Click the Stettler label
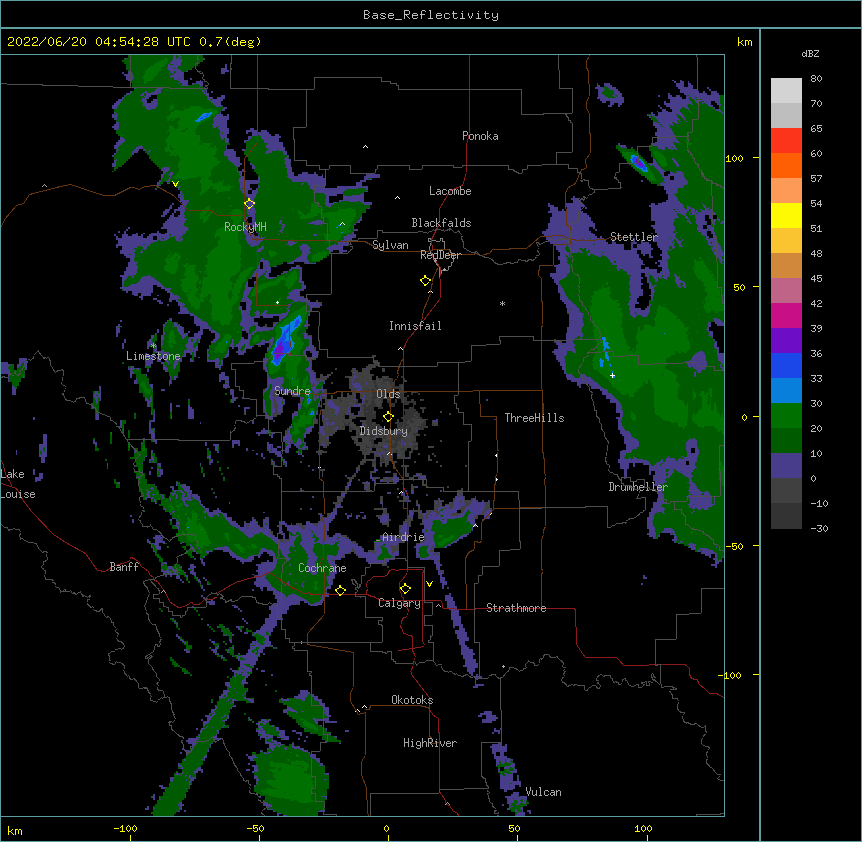 (633, 237)
